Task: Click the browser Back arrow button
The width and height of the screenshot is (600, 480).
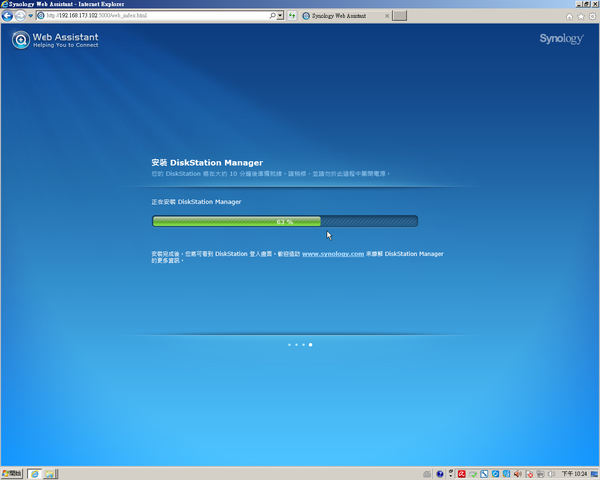Action: (7, 16)
